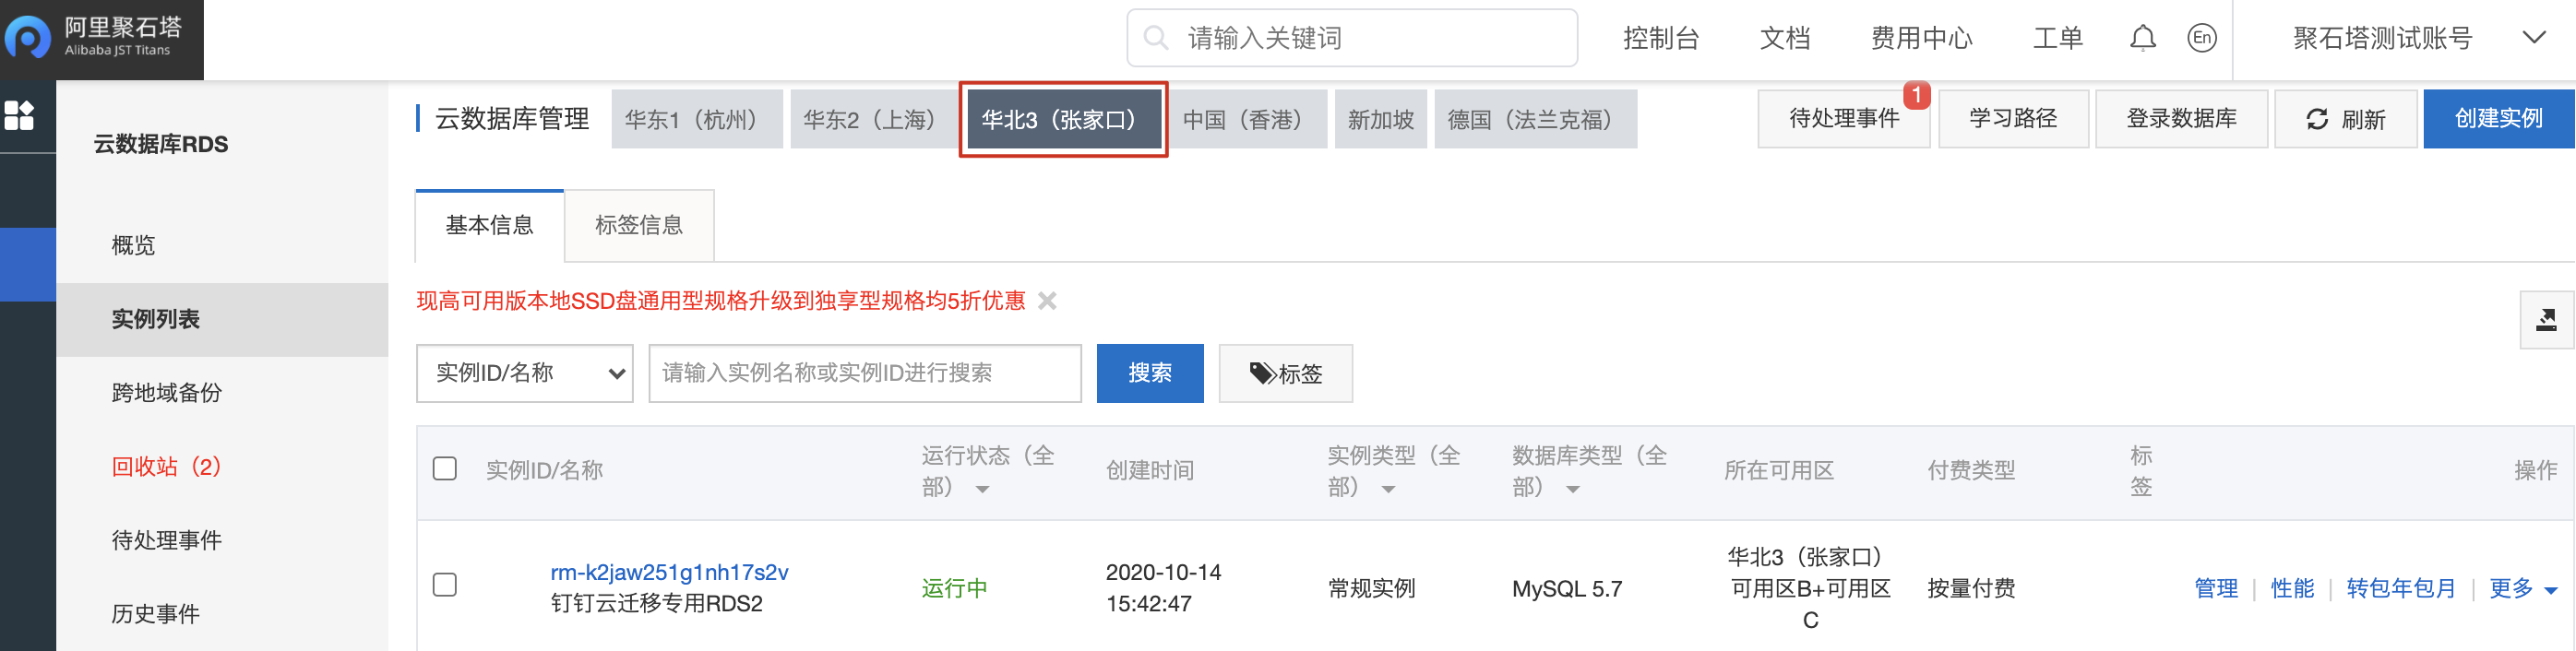Open the product grid menu icon

[19, 116]
